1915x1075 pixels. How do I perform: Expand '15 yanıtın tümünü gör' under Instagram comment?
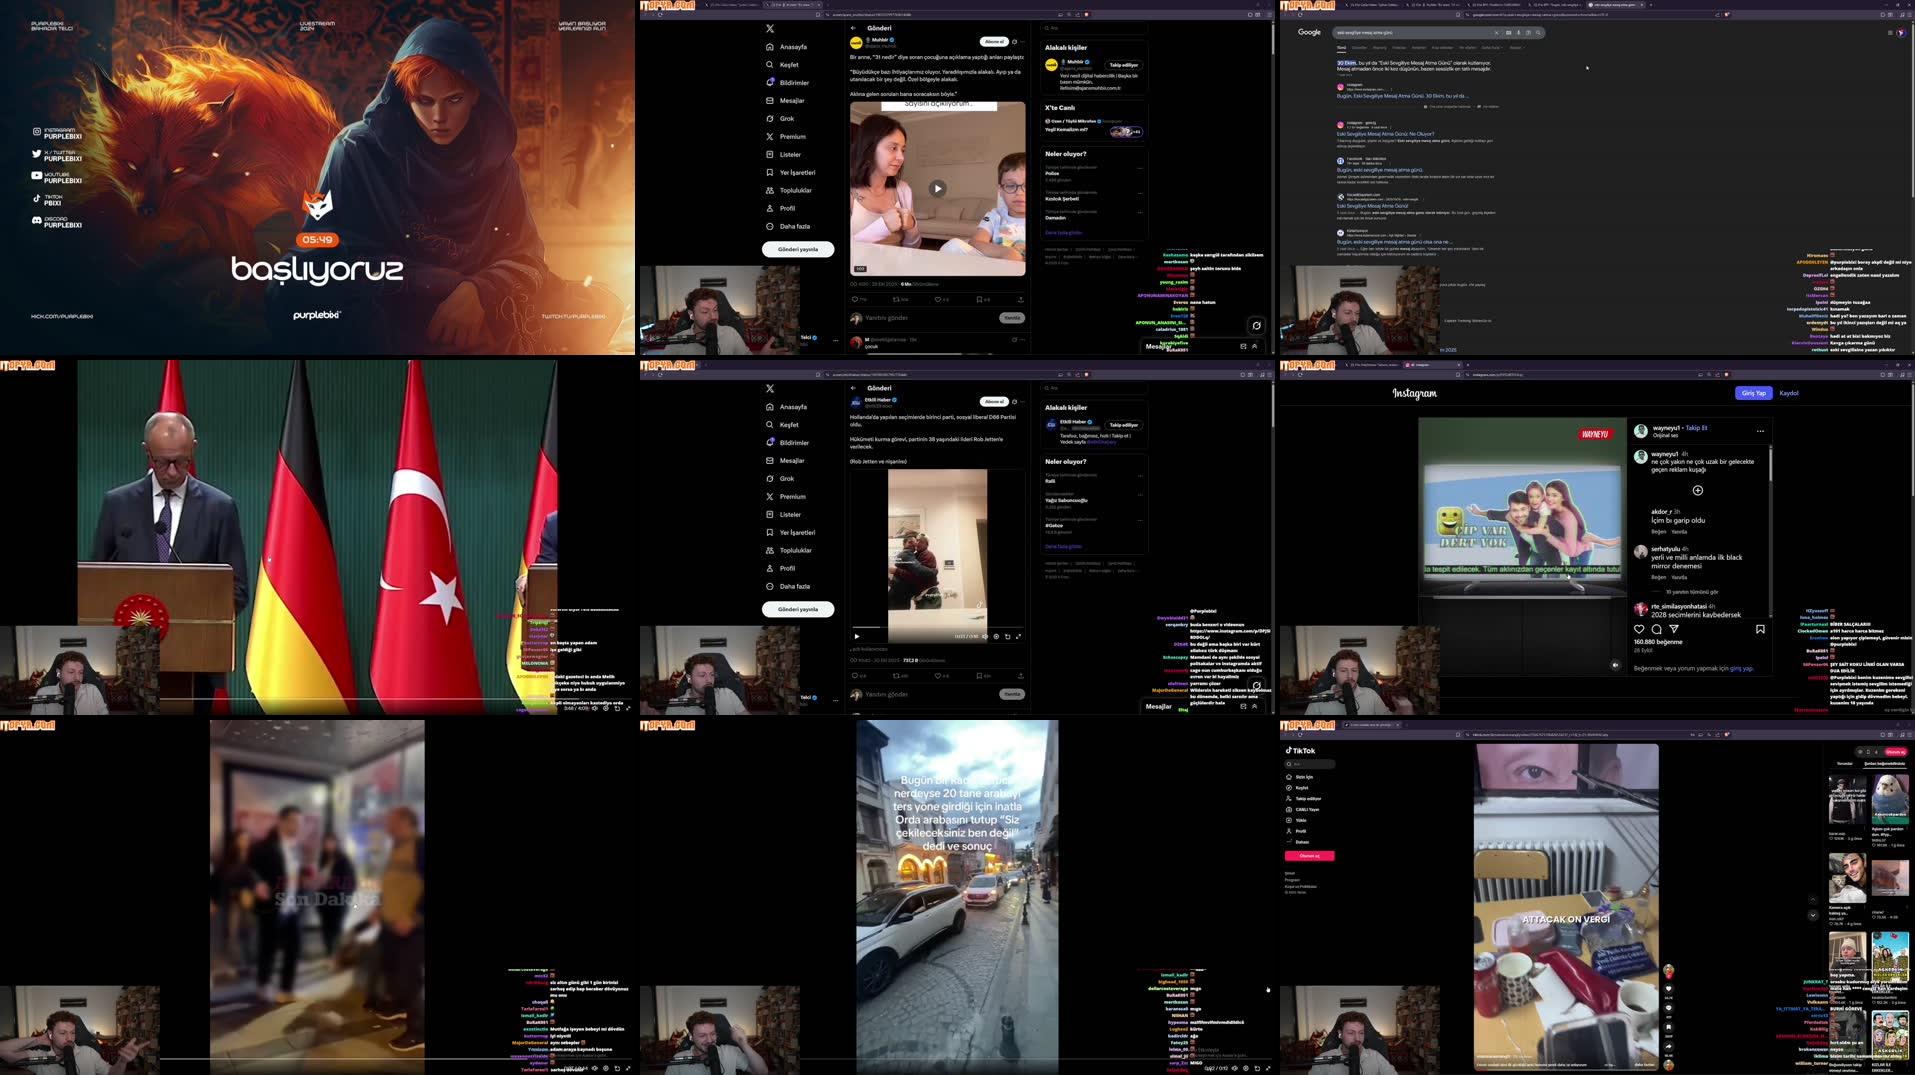(x=1692, y=592)
